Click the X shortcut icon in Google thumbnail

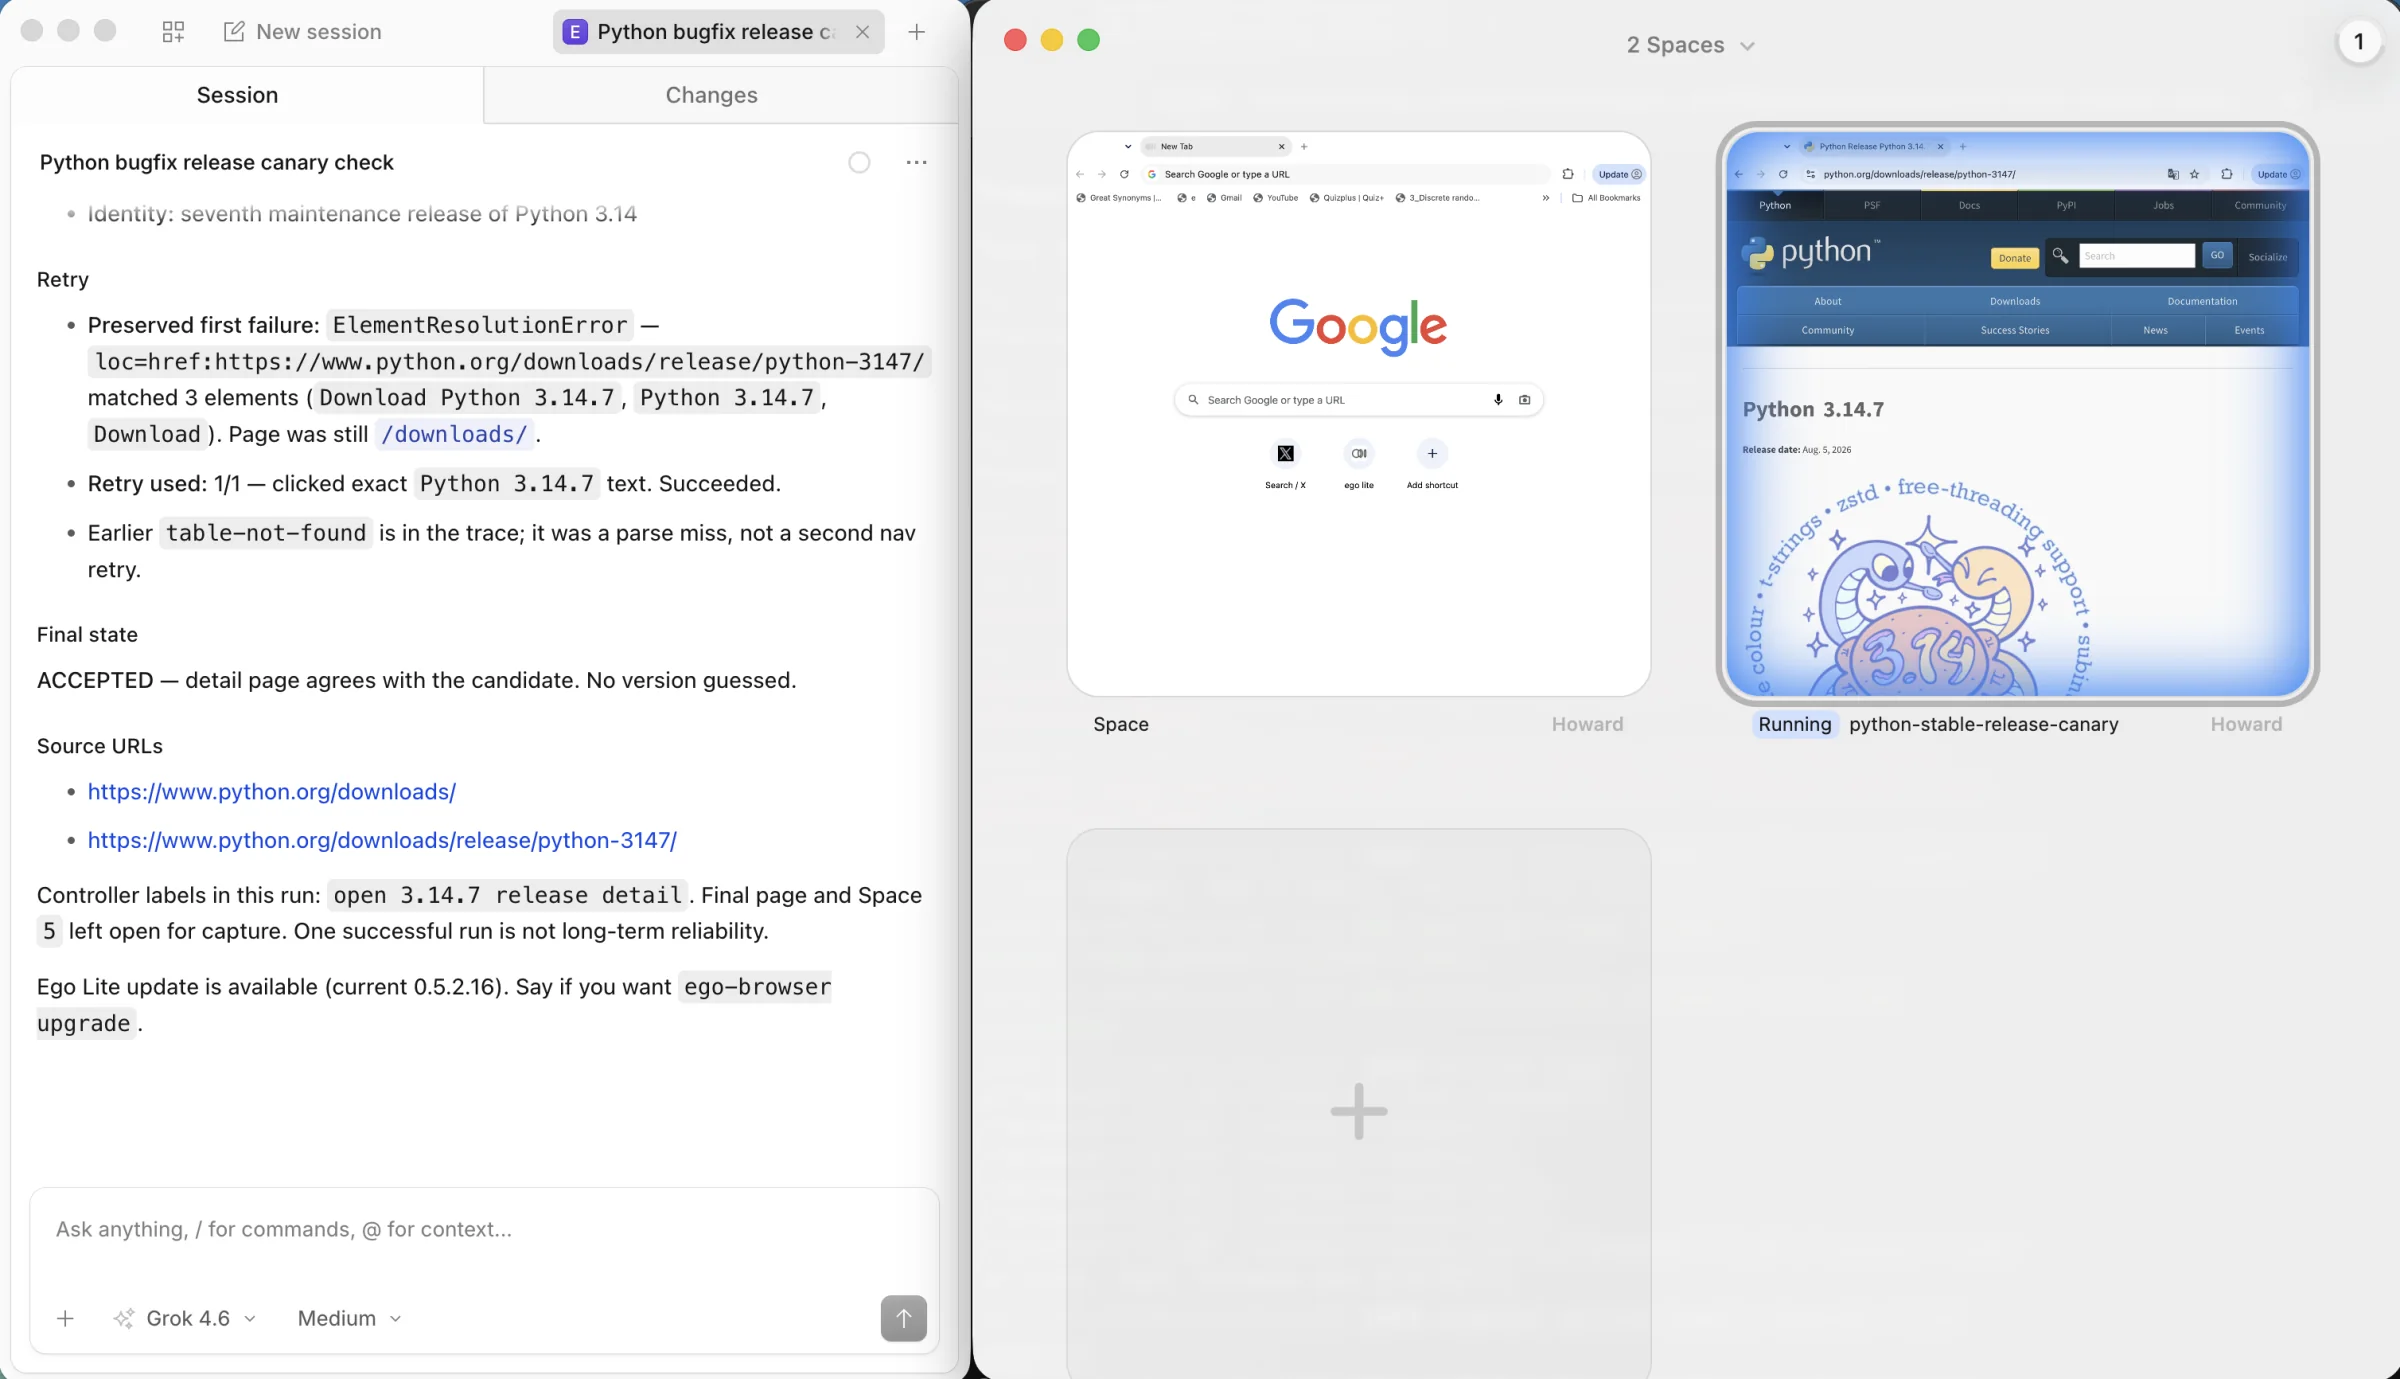[1285, 454]
